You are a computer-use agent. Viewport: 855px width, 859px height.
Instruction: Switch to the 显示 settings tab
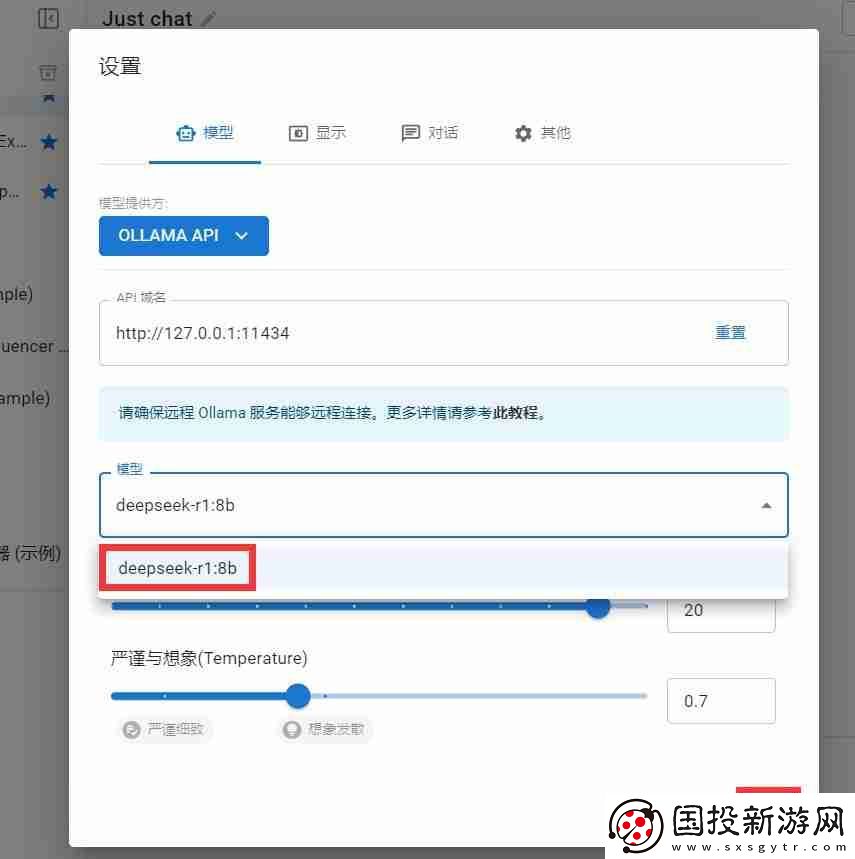(x=318, y=132)
